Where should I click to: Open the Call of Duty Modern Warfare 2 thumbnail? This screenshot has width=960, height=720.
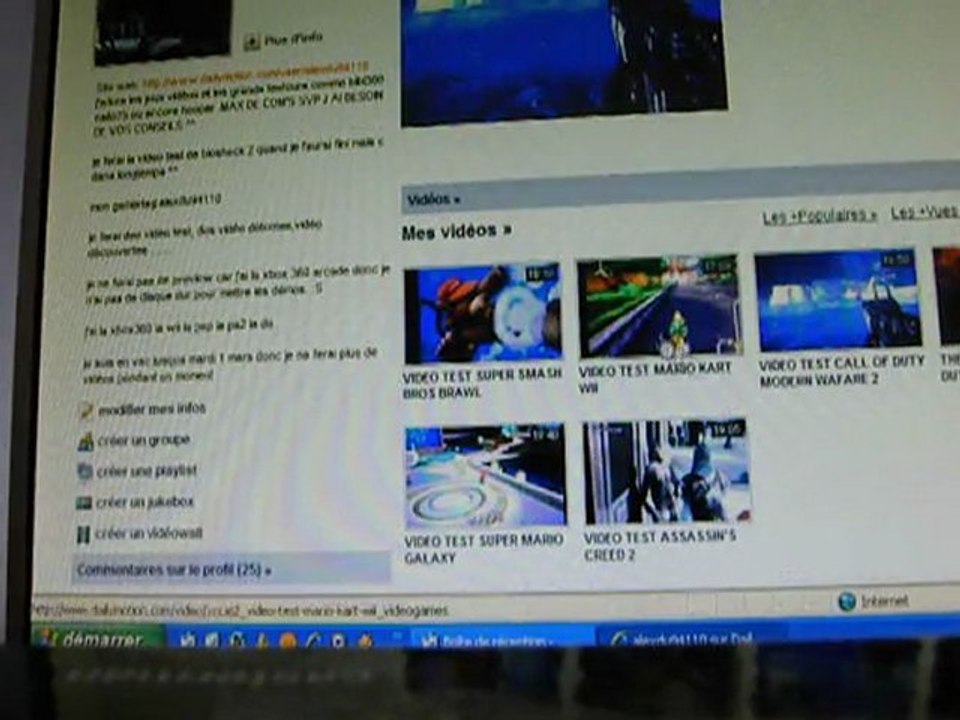838,299
